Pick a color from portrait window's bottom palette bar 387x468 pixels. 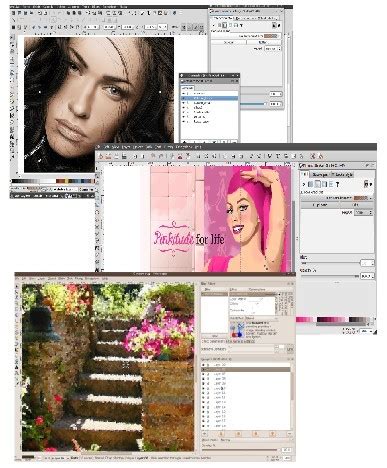[53, 181]
